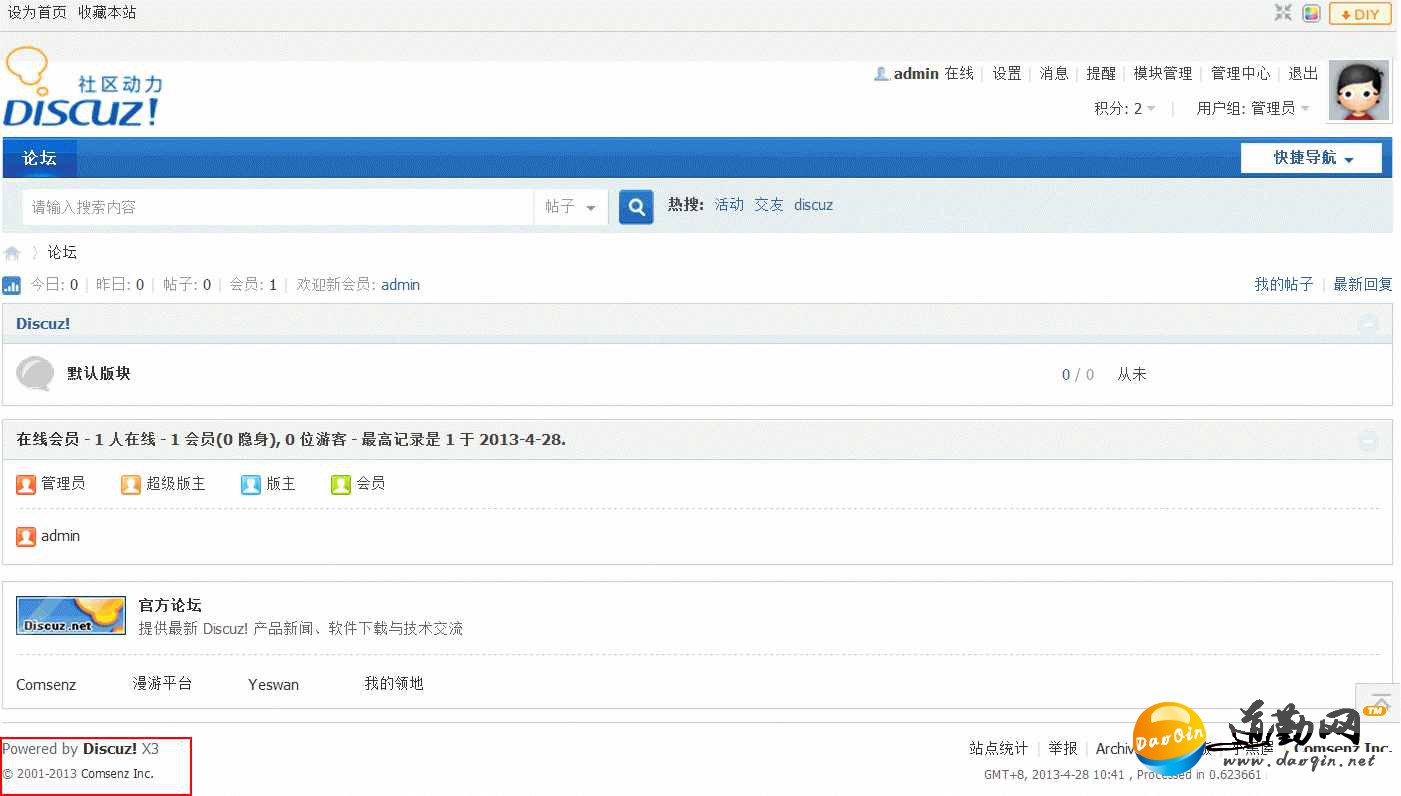1401x796 pixels.
Task: Collapse the Discuz! category section
Action: coord(1368,324)
